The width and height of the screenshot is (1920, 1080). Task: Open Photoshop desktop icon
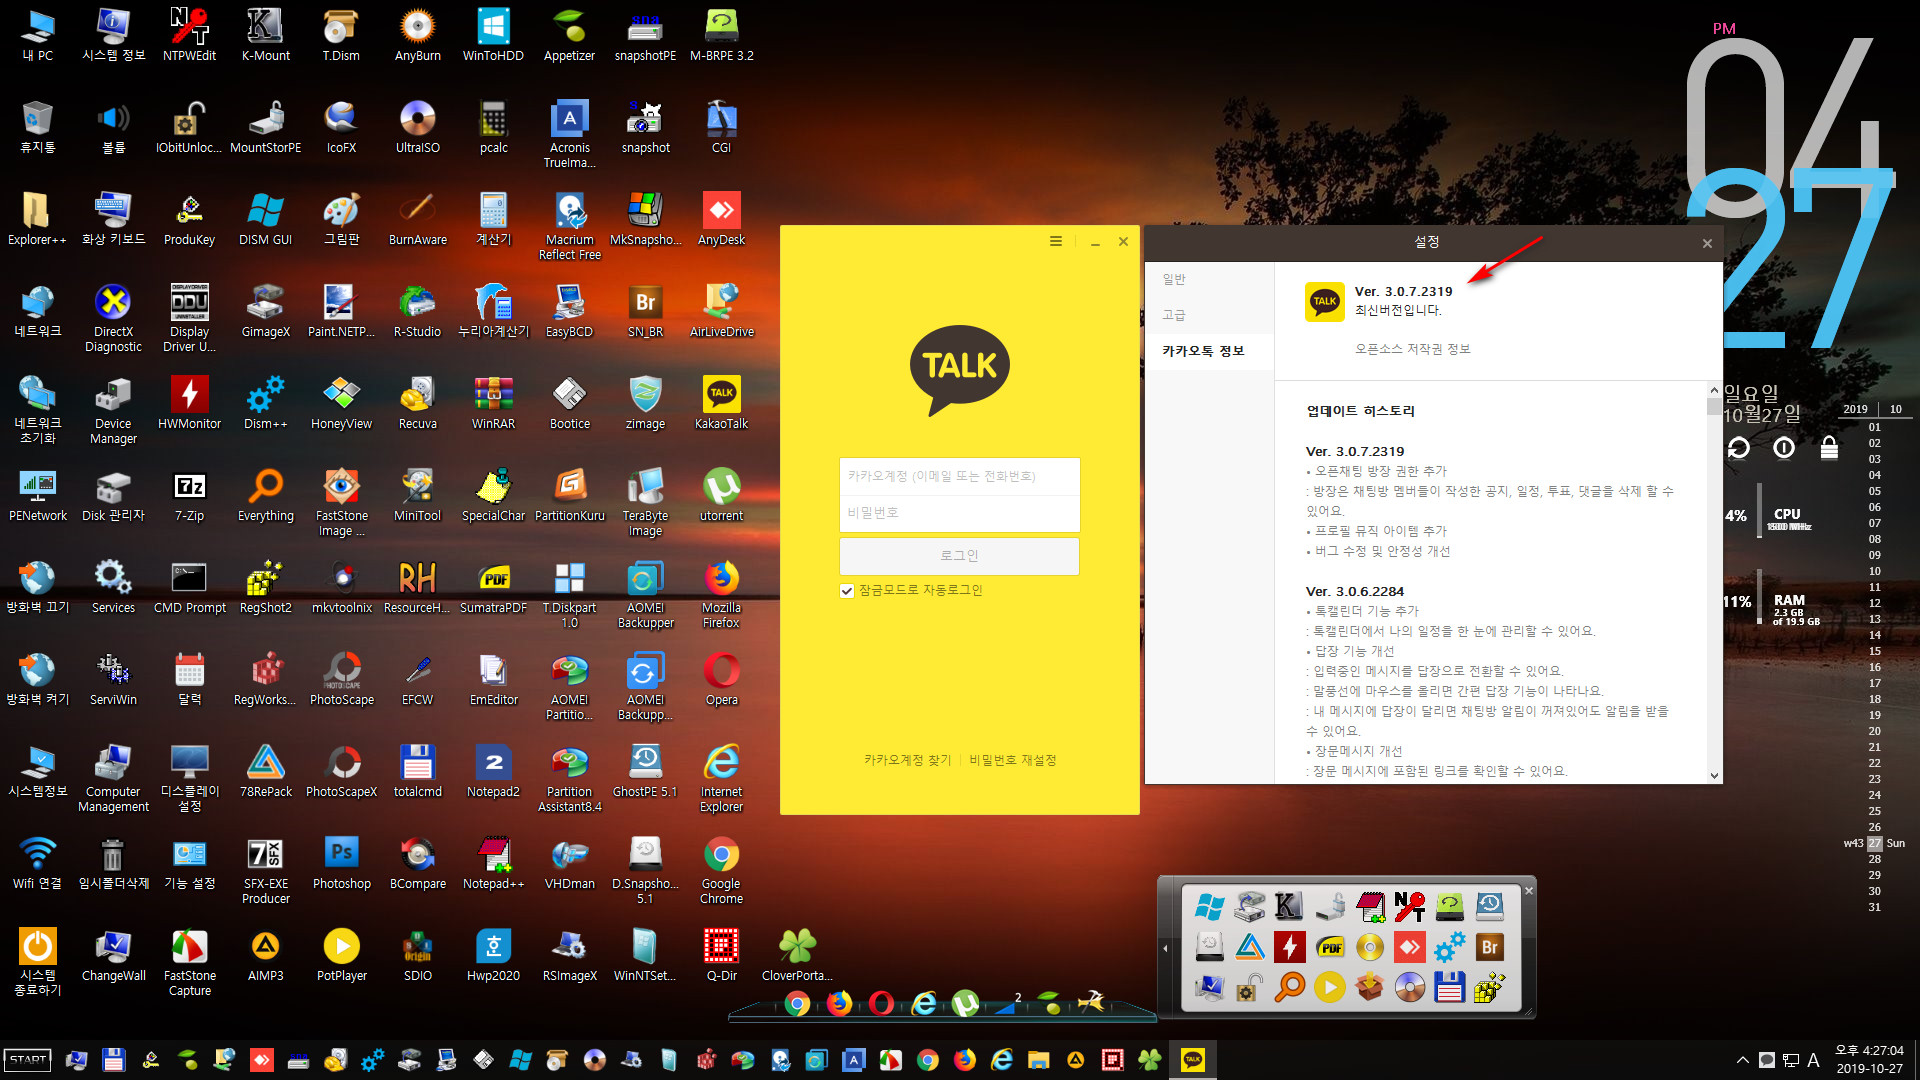[x=342, y=862]
